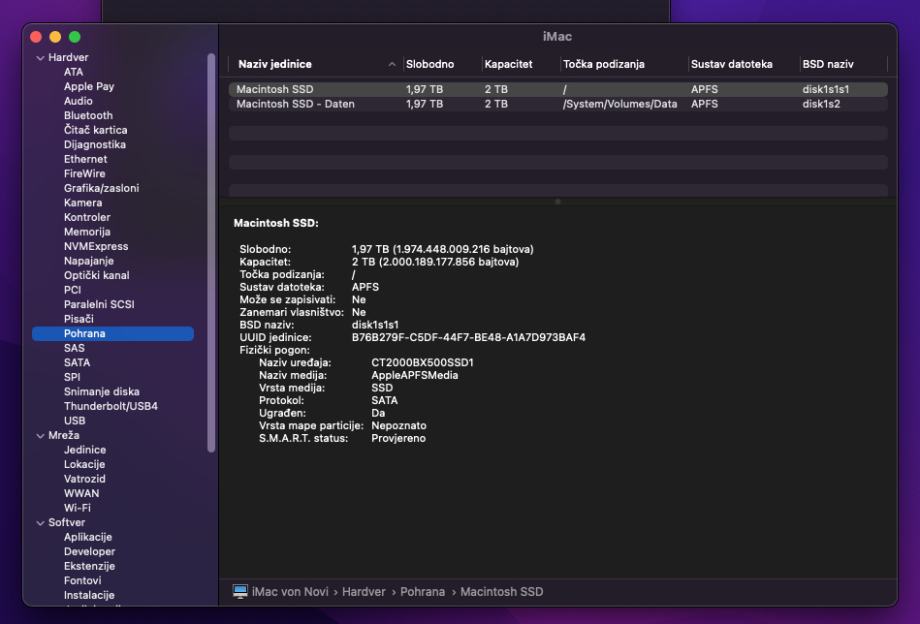Click the sidebar vertical scrollbar
The height and width of the screenshot is (624, 920).
[211, 253]
